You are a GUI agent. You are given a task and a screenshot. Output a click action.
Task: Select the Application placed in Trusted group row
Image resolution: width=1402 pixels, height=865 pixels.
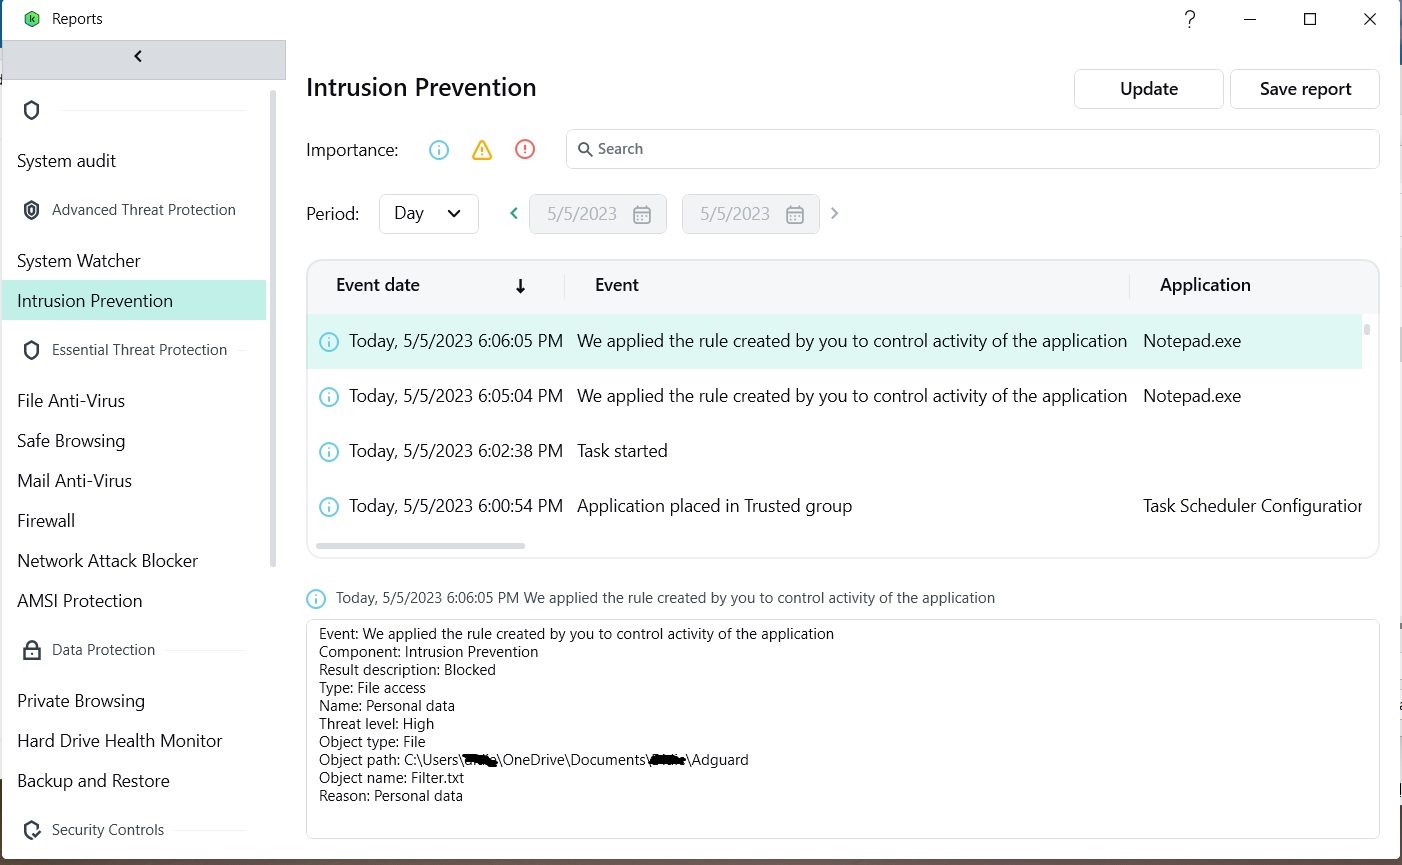tap(834, 507)
